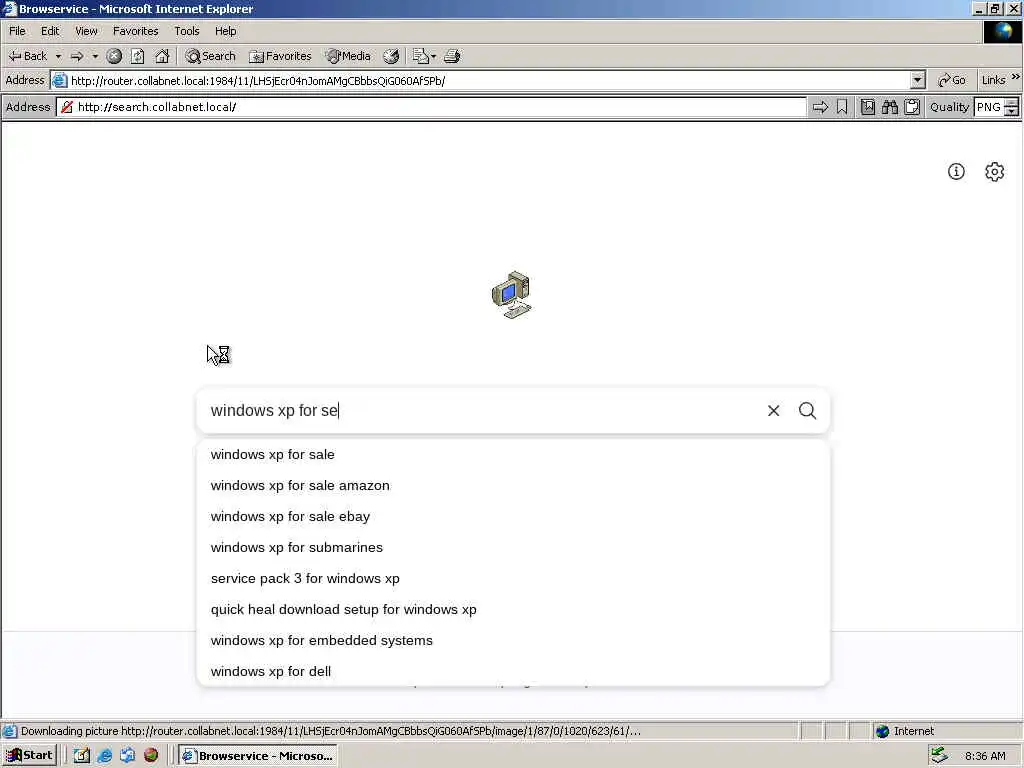The width and height of the screenshot is (1024, 768).
Task: Click the info circle icon
Action: coord(956,172)
